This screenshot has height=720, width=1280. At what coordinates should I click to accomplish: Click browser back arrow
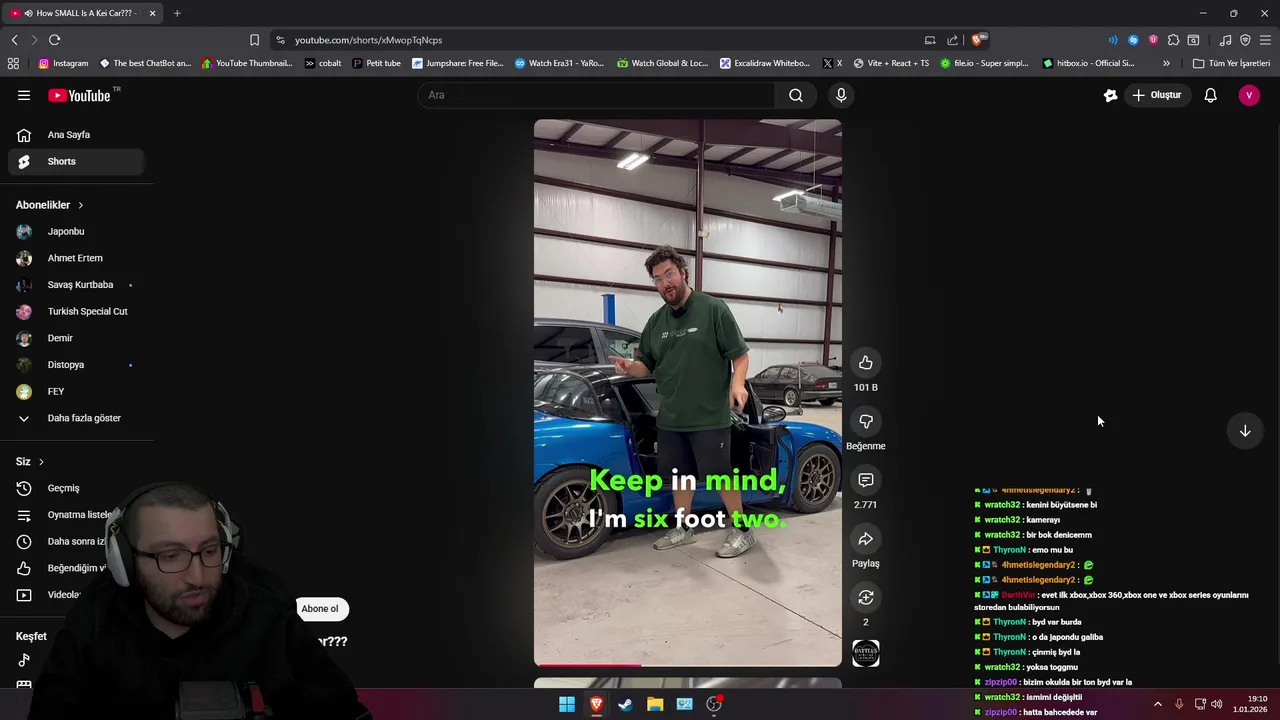[x=14, y=40]
